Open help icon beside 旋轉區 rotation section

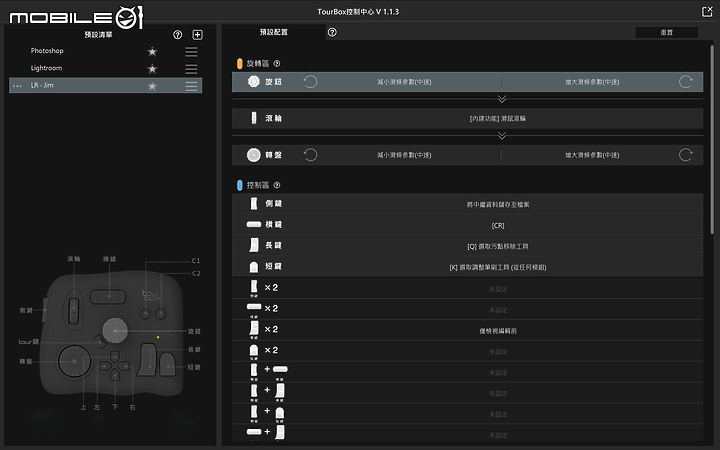click(x=277, y=64)
